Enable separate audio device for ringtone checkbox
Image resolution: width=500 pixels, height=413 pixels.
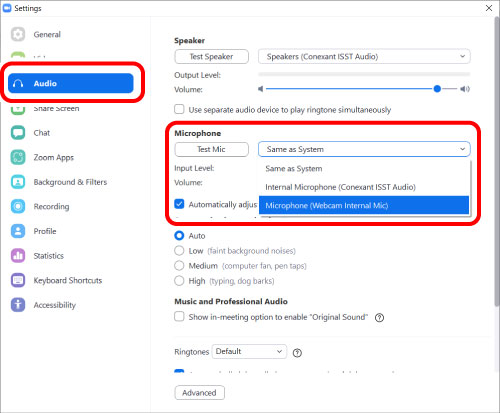click(179, 109)
